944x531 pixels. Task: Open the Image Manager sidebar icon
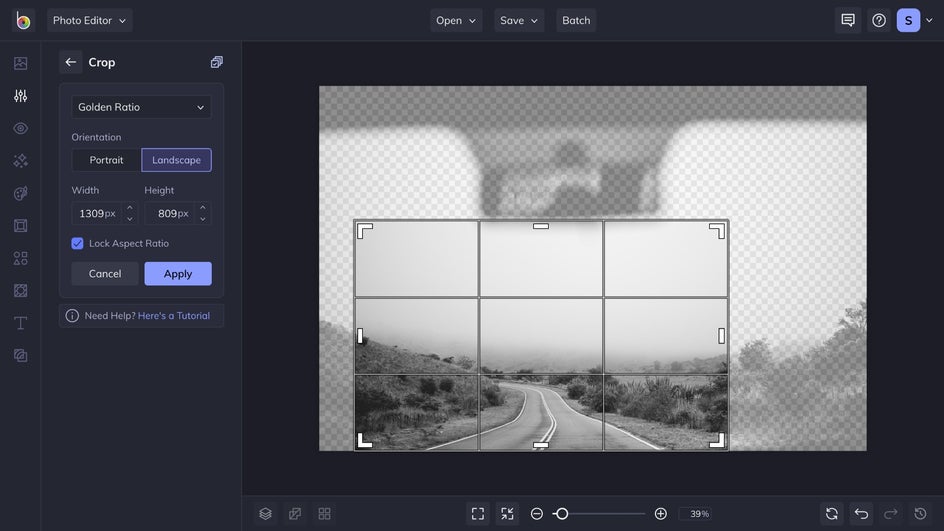(20, 63)
